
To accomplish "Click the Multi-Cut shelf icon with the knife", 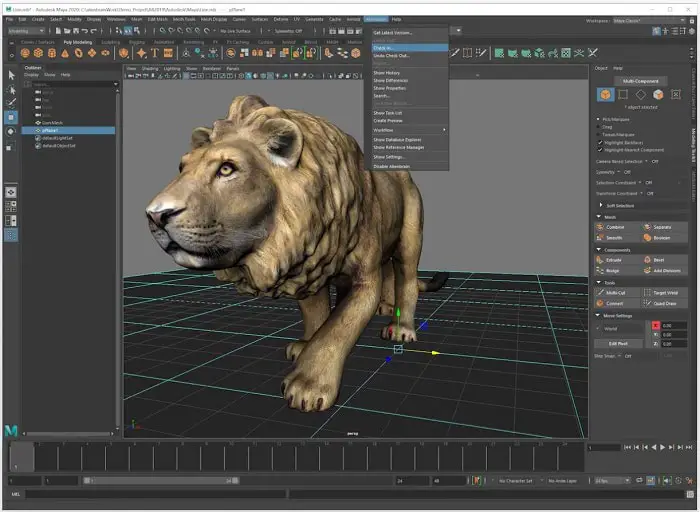I will pyautogui.click(x=455, y=53).
